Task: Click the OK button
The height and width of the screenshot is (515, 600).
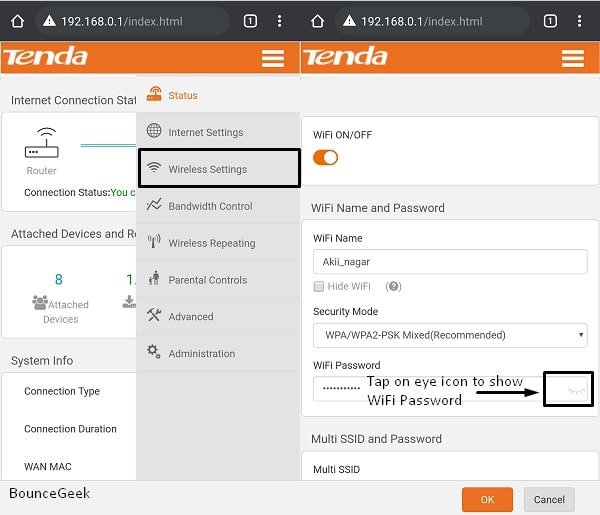Action: pos(487,500)
